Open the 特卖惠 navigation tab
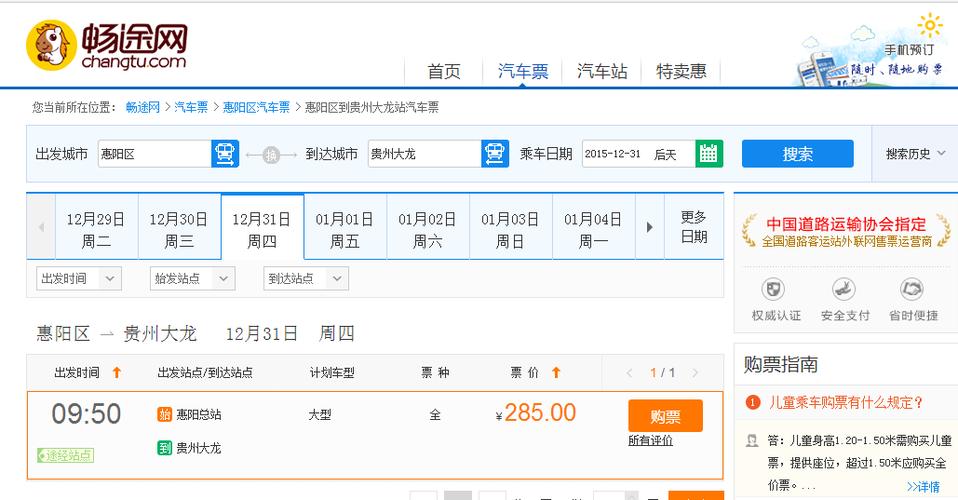The height and width of the screenshot is (500, 958). click(x=681, y=72)
